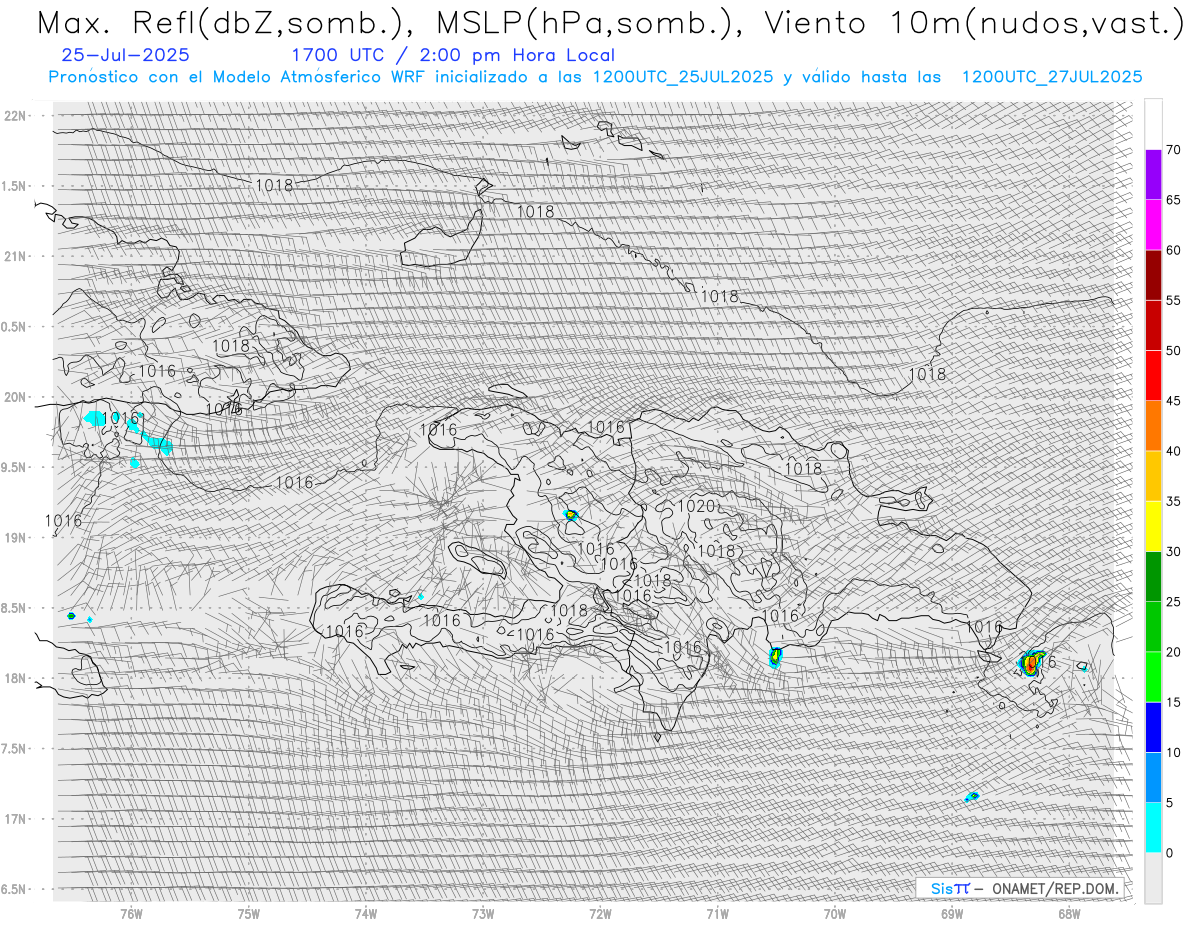The height and width of the screenshot is (927, 1200).
Task: Click the ONAMET/REP.DOM. credit label
Action: (x=1053, y=888)
